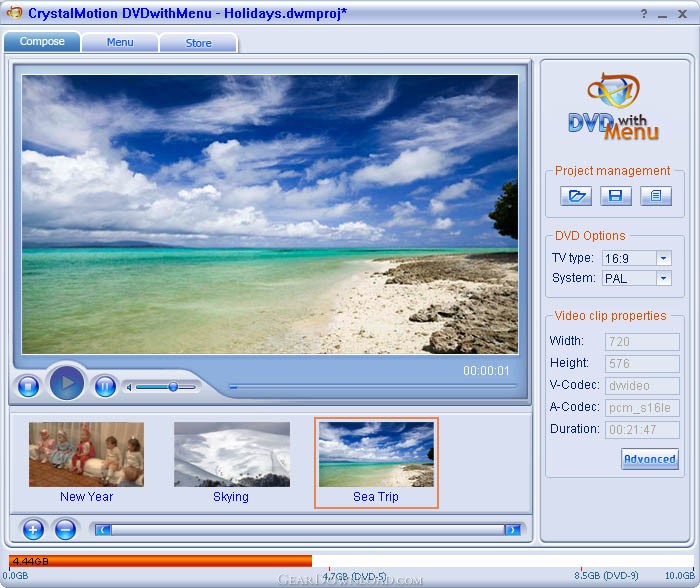Stop playback with the stop button

[28, 386]
